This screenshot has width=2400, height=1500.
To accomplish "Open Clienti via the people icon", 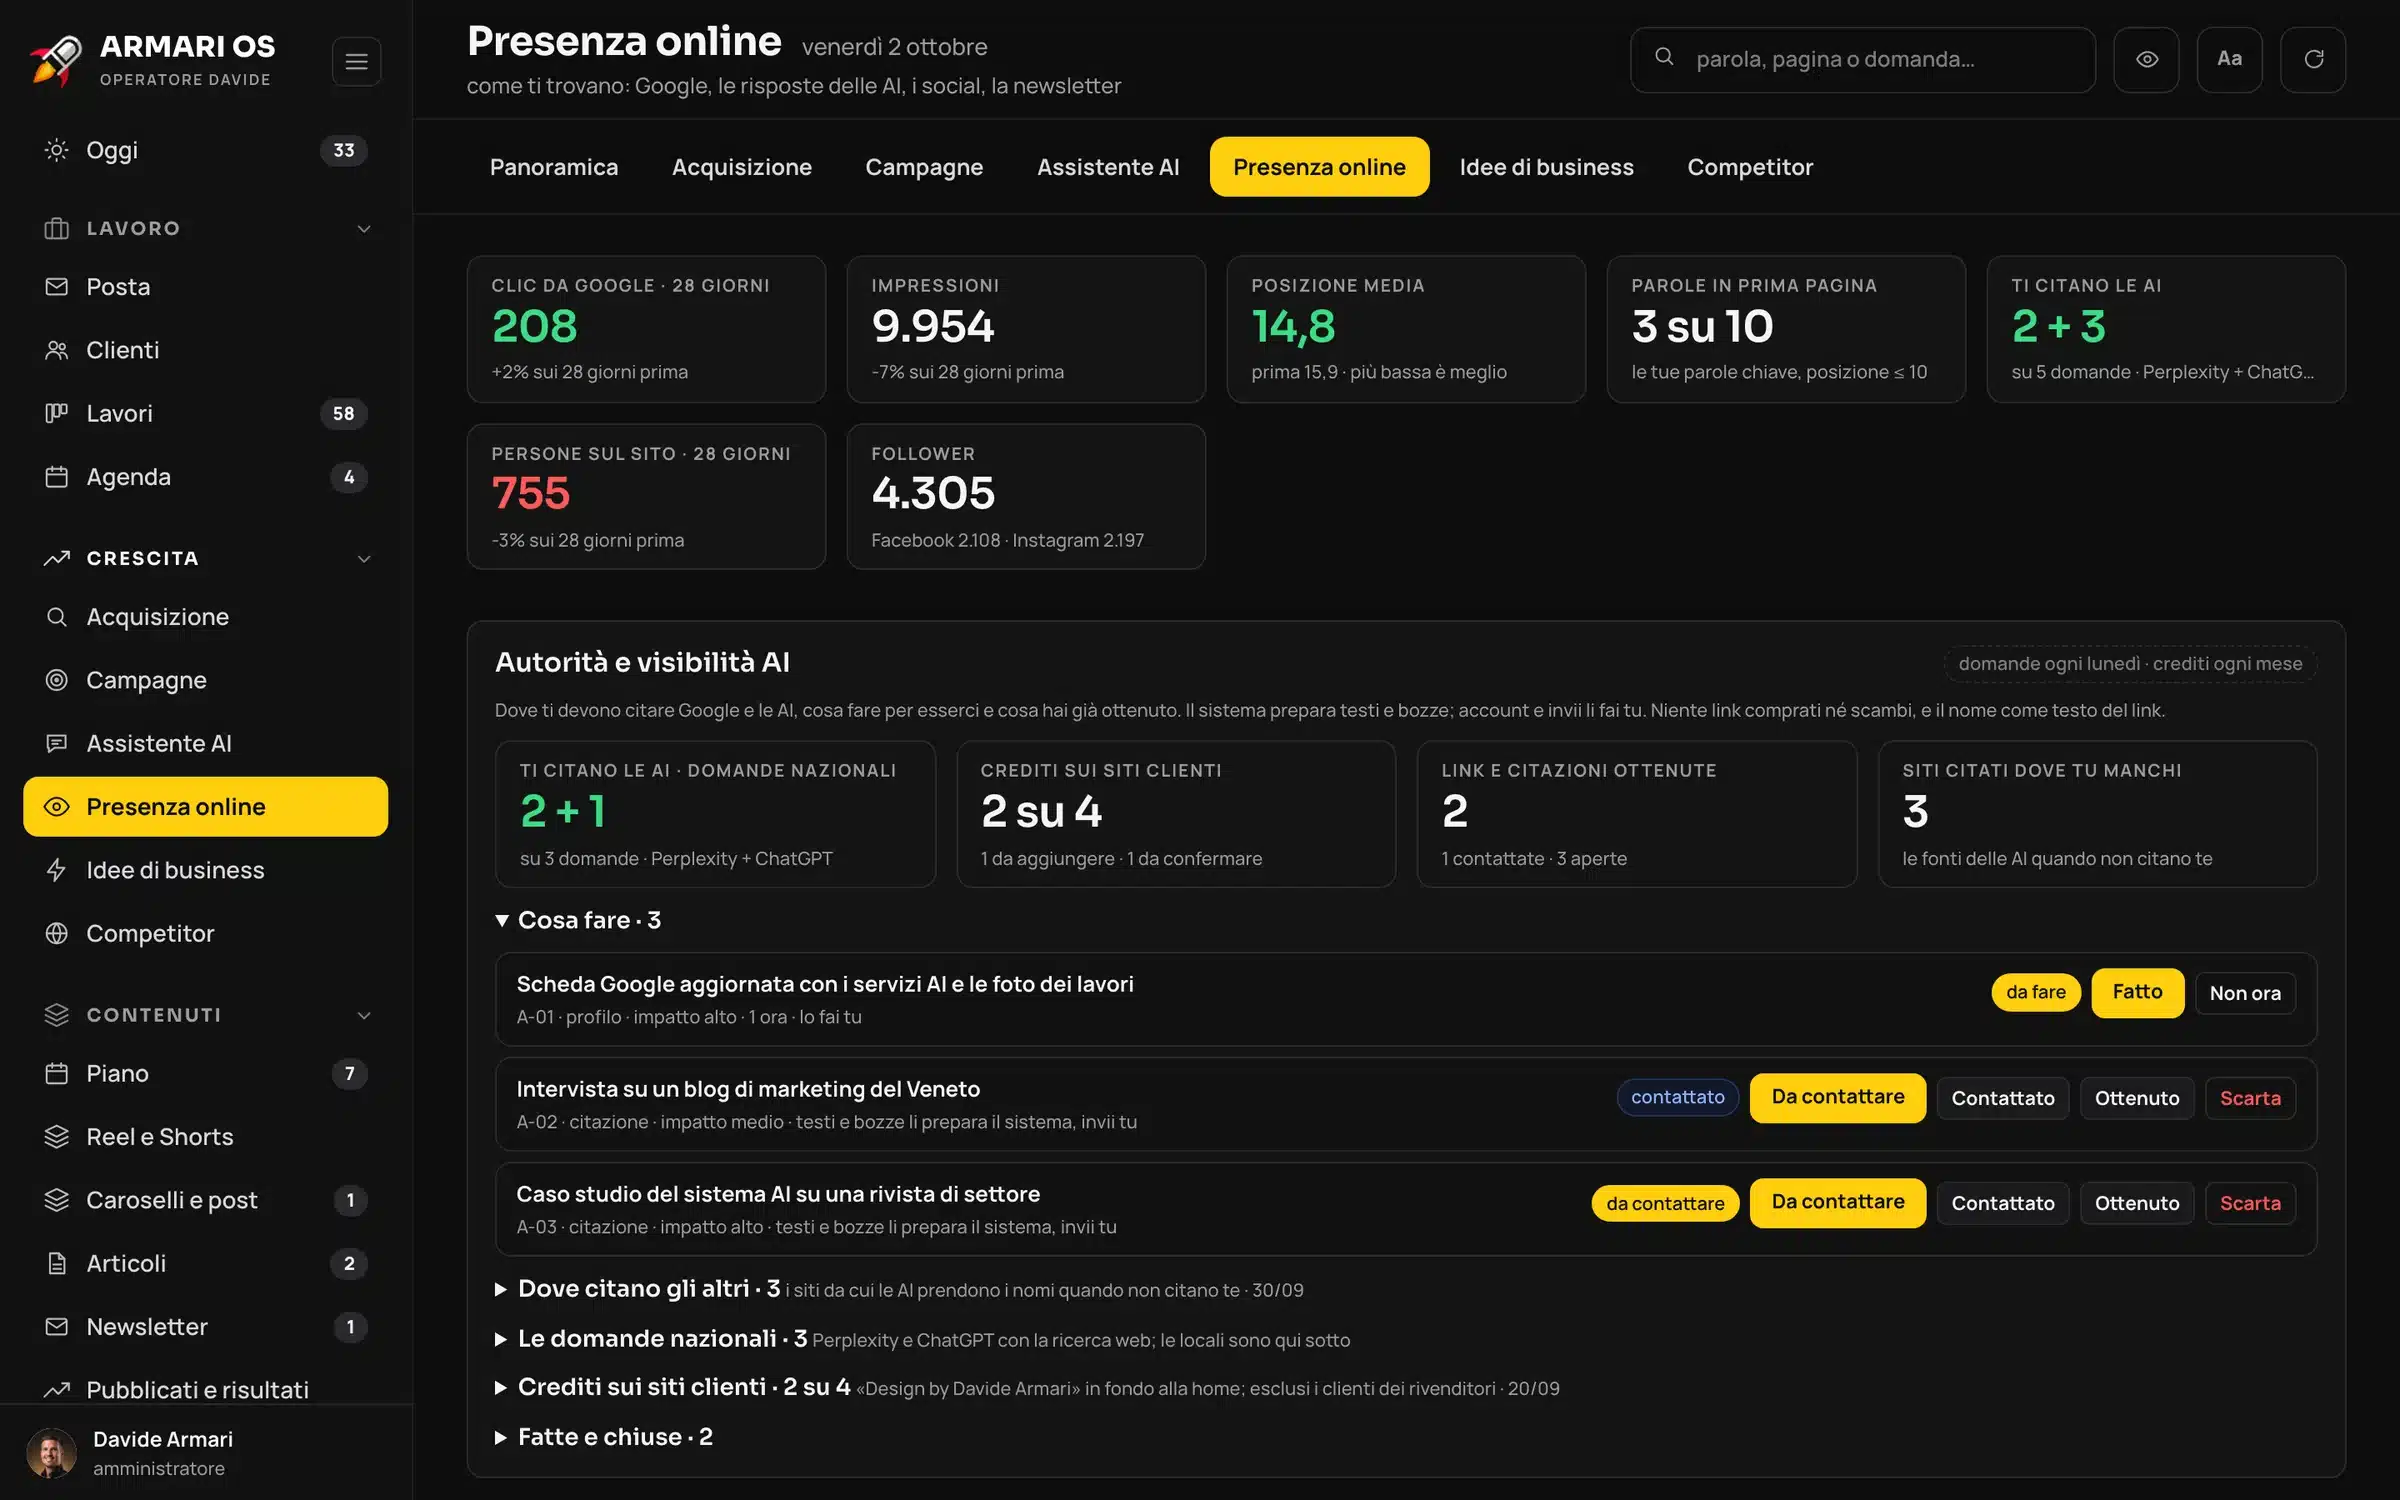I will point(57,350).
